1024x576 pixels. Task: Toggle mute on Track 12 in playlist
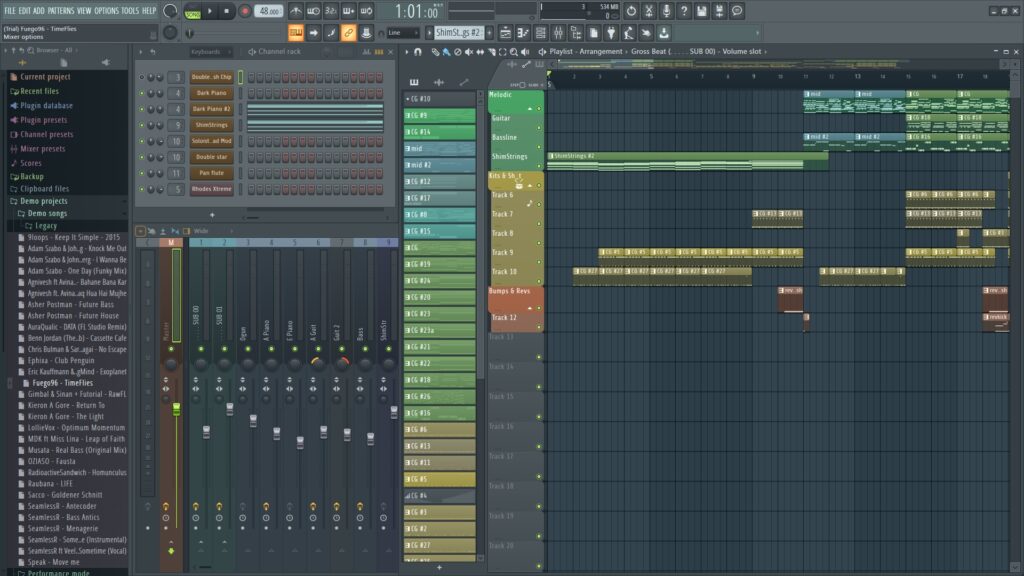539,327
